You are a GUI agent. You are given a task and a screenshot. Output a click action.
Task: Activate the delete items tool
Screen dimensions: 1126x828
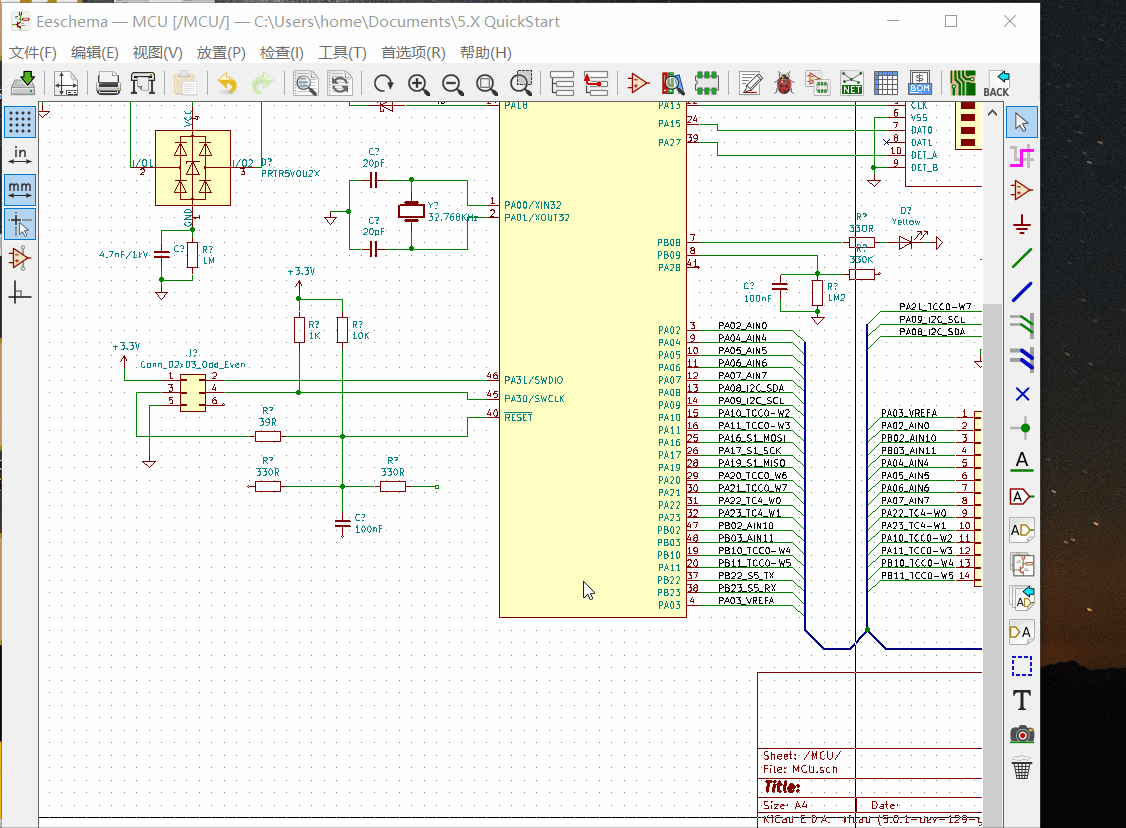click(1022, 768)
